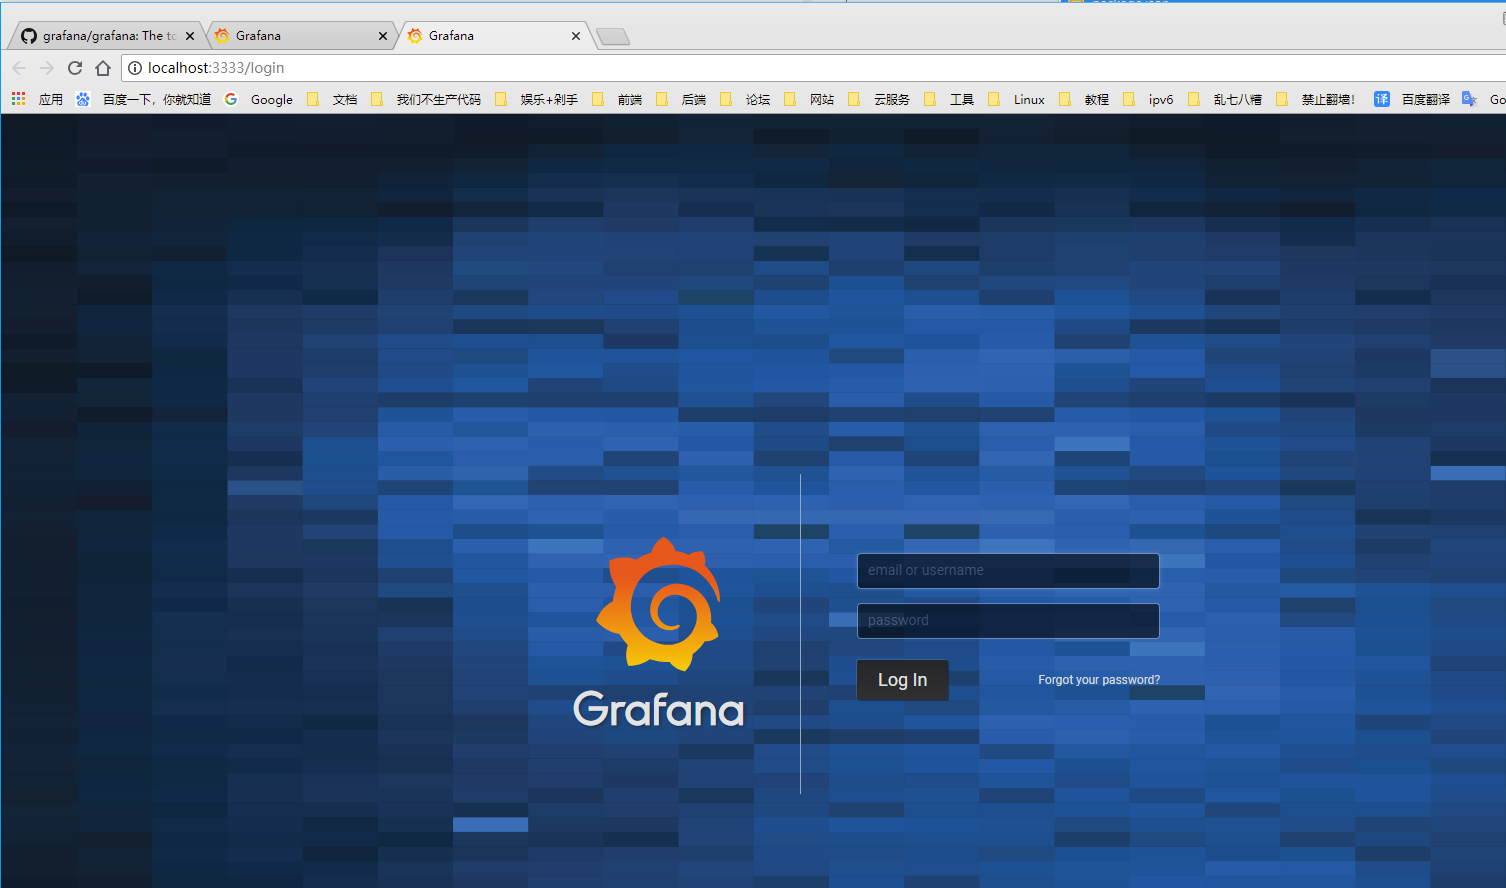The image size is (1506, 888).
Task: View site information icon in address bar
Action: click(x=135, y=68)
